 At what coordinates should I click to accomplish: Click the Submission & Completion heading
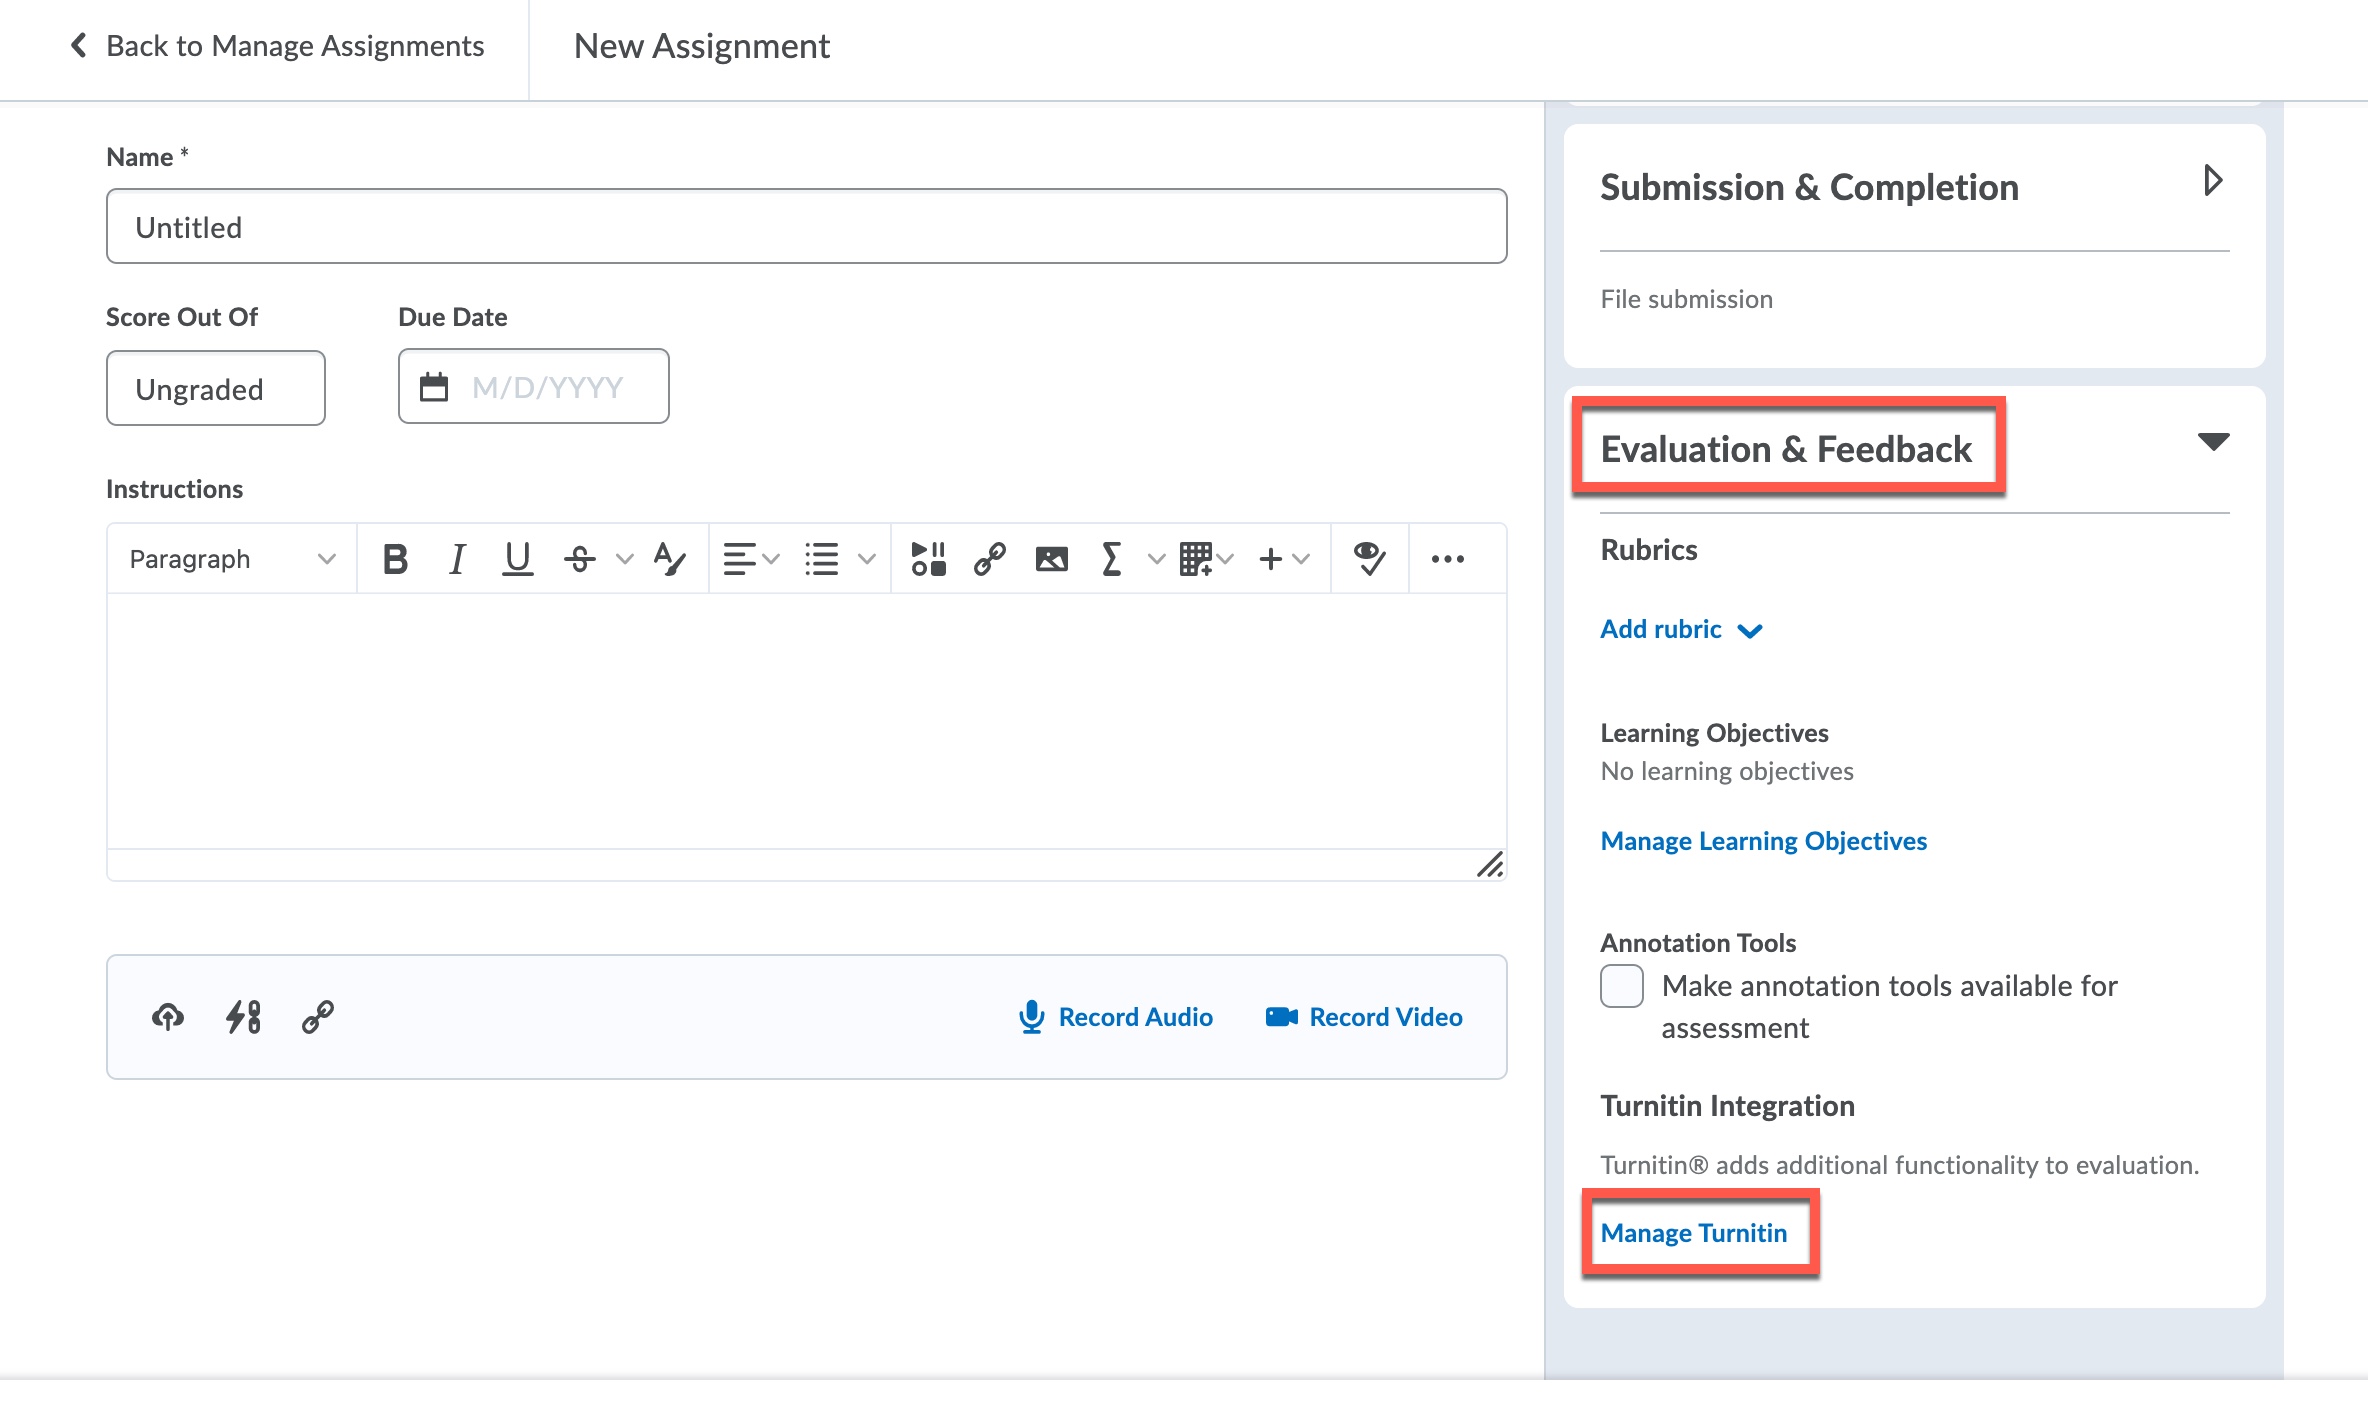point(1809,187)
